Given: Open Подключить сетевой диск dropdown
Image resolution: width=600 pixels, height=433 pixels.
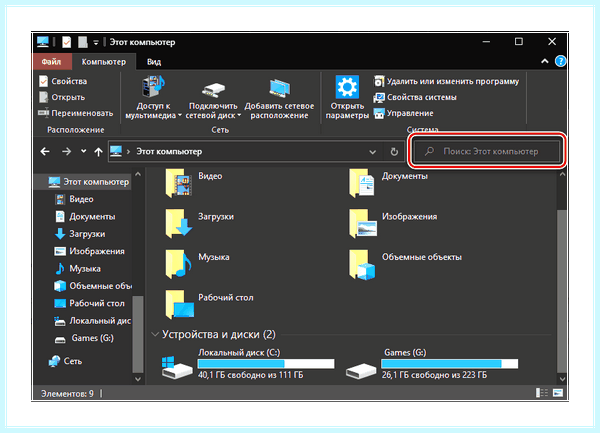Looking at the screenshot, I should click(213, 100).
